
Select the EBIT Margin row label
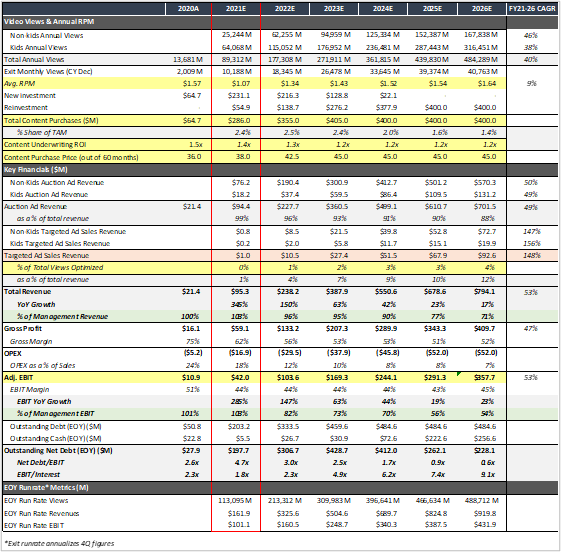pyautogui.click(x=29, y=389)
